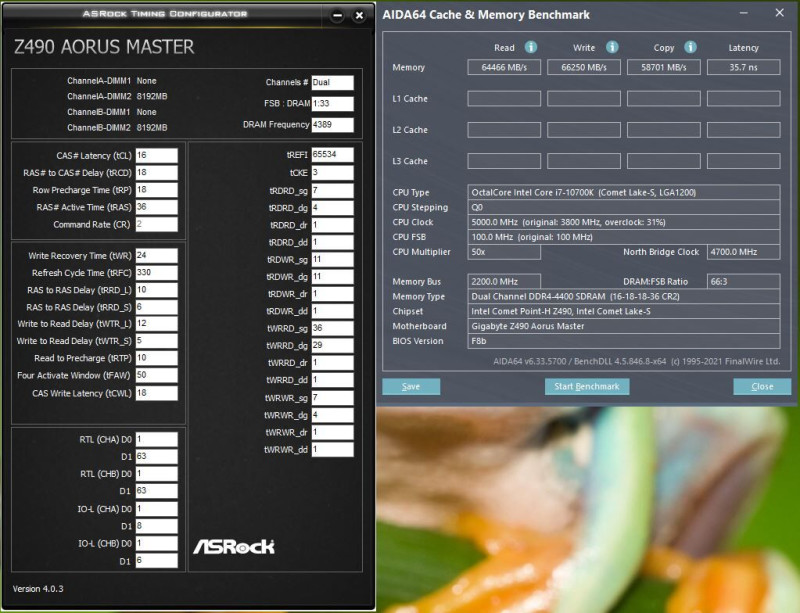Click the RAS# Active Time (tRAS) field
The height and width of the screenshot is (613, 800).
pyautogui.click(x=157, y=207)
